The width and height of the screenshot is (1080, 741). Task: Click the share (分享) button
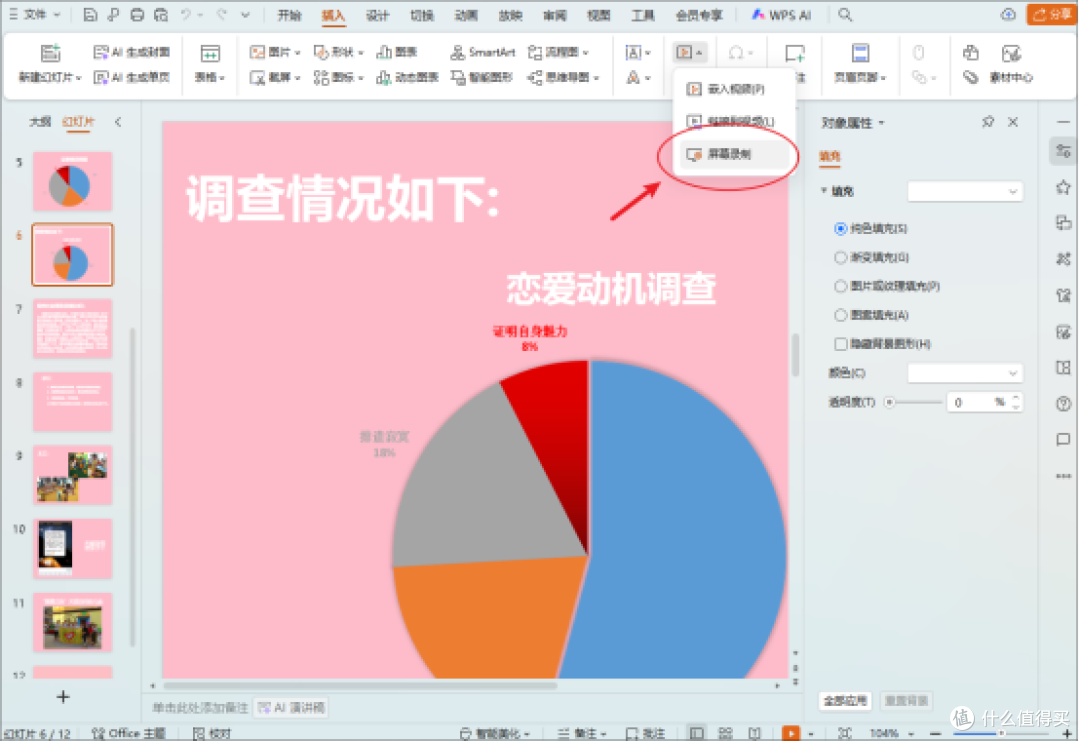point(1052,14)
